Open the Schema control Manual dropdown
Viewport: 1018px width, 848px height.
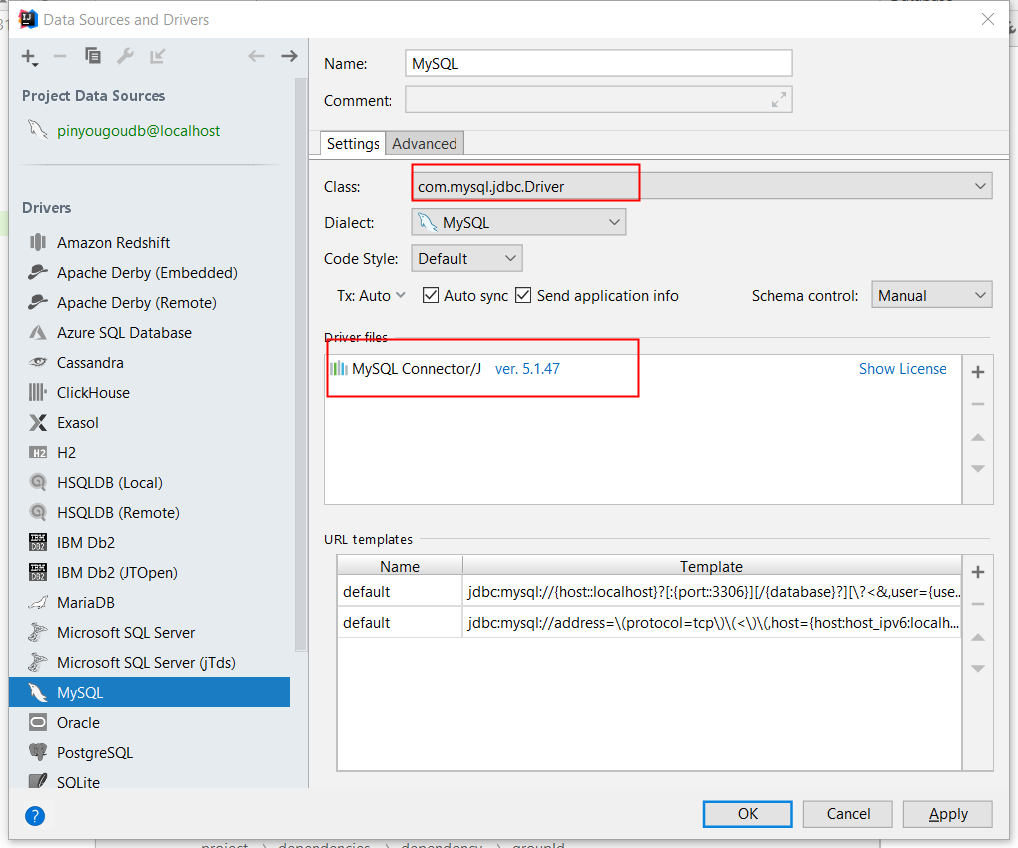[932, 295]
